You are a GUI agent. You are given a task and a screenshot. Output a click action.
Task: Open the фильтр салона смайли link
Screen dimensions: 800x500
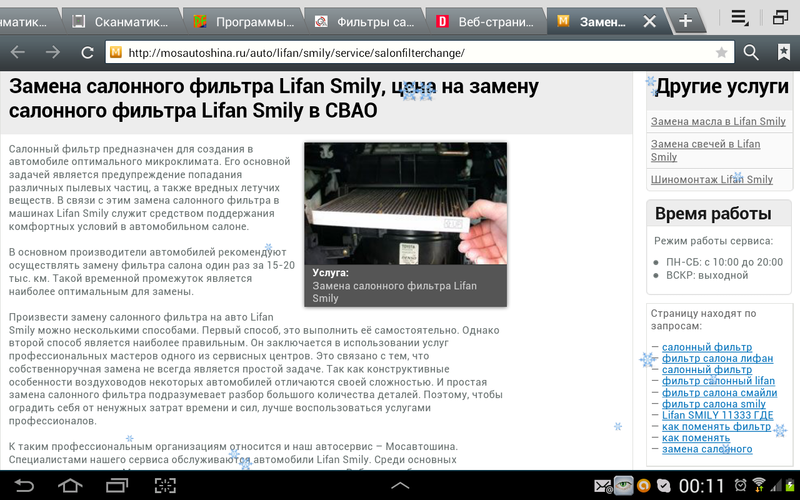coord(719,392)
